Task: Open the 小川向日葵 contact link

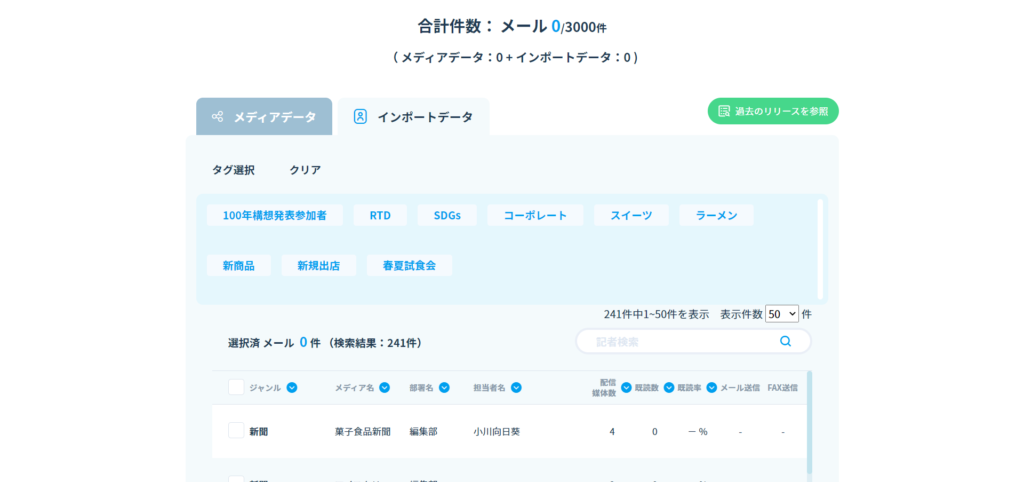Action: [x=497, y=432]
